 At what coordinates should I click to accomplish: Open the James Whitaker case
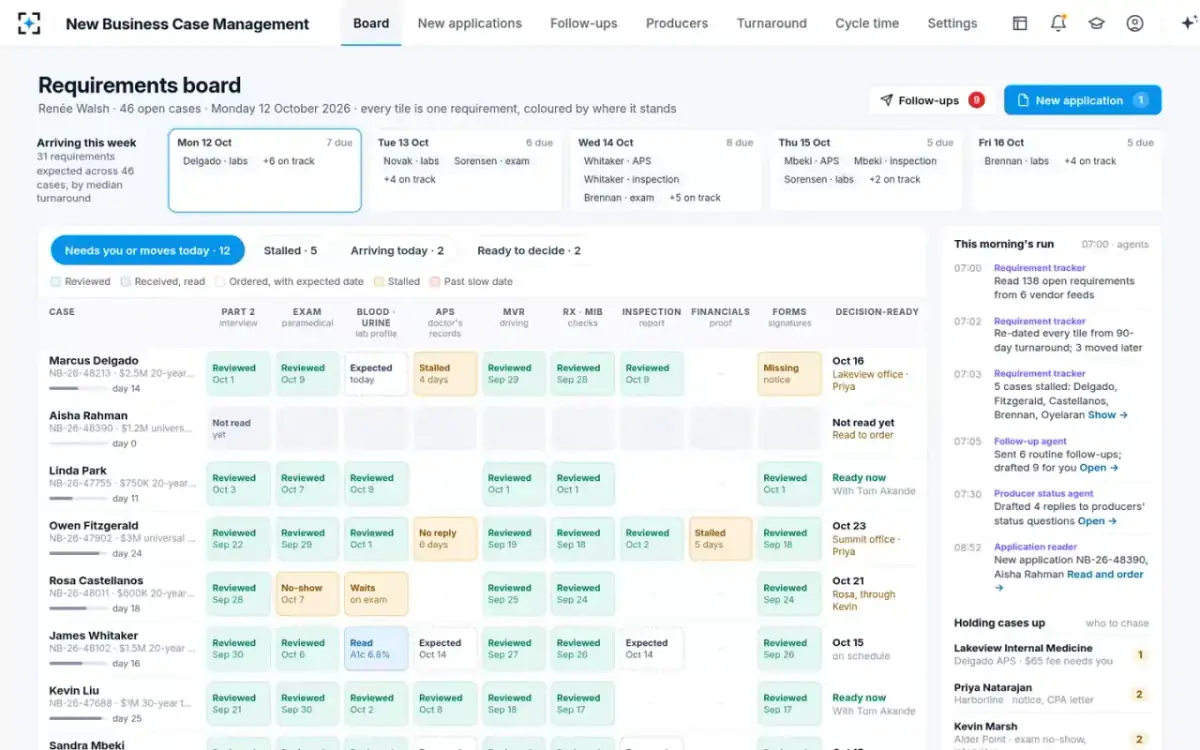click(94, 636)
